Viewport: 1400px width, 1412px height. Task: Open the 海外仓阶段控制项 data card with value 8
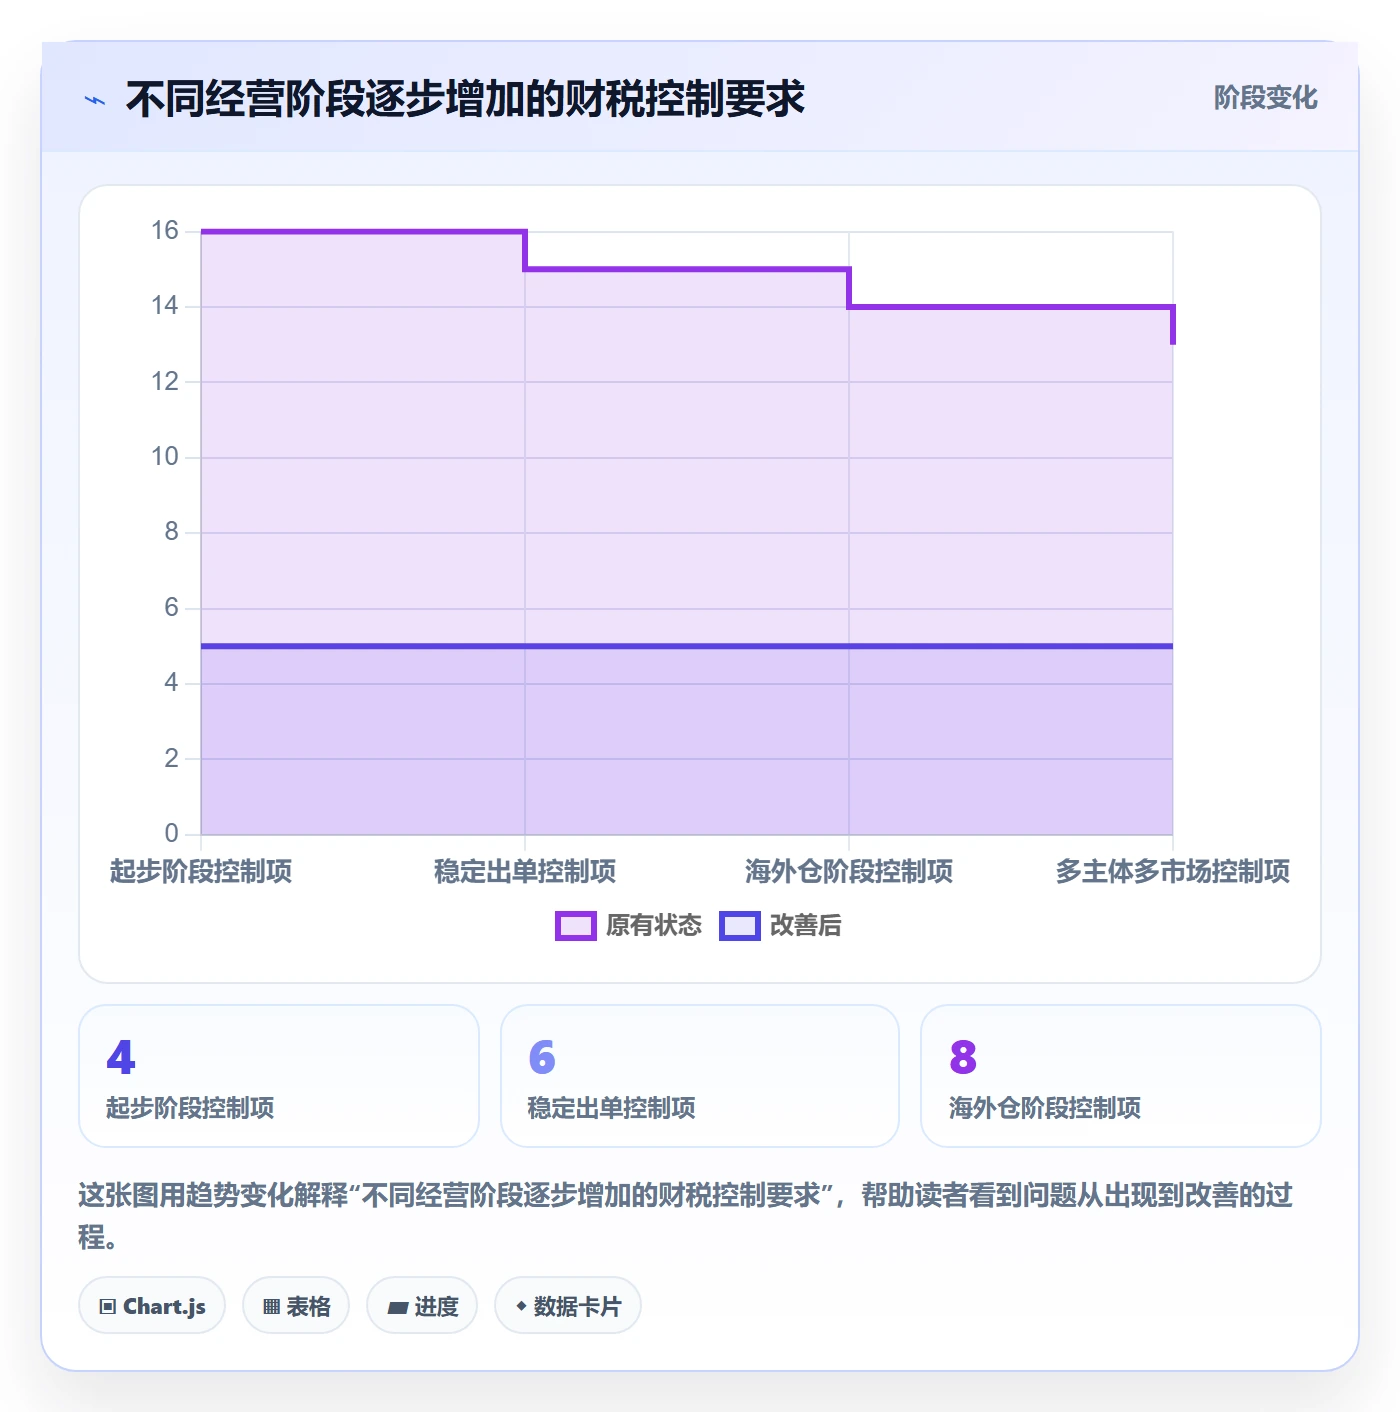[1121, 1076]
